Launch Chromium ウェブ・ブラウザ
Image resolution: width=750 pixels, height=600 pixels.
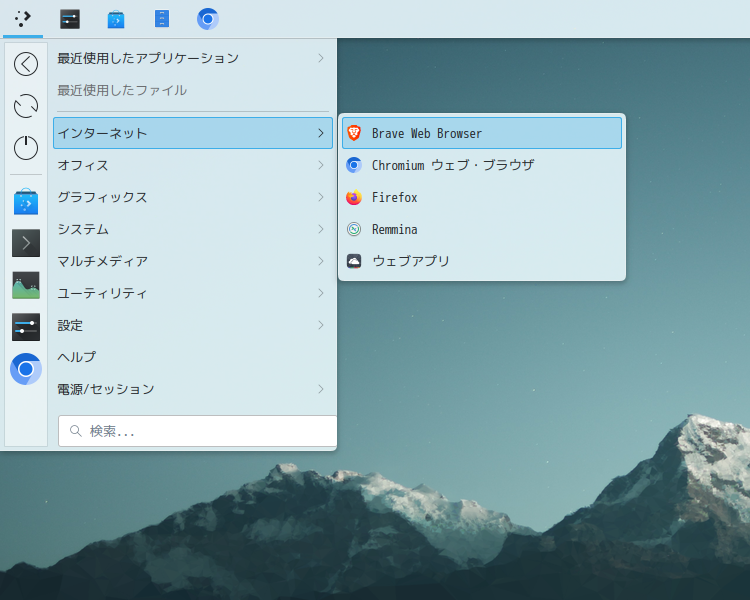(x=482, y=165)
